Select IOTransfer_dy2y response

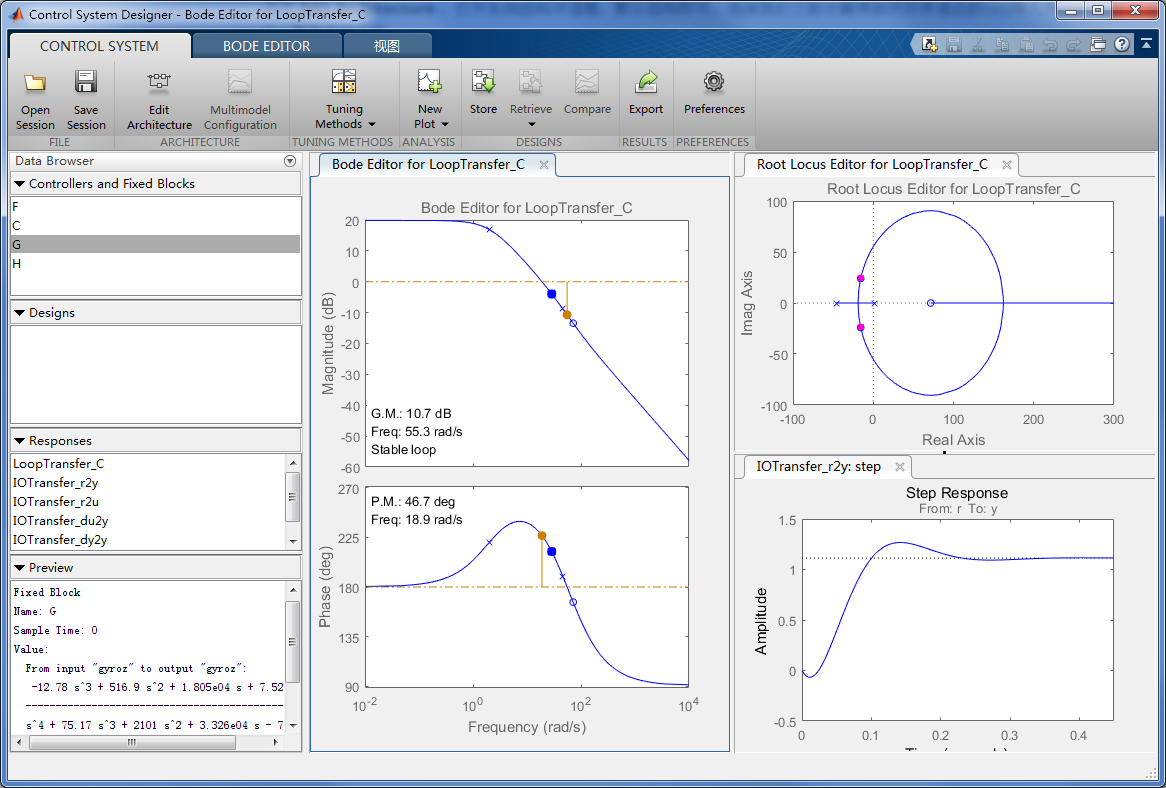pos(149,540)
